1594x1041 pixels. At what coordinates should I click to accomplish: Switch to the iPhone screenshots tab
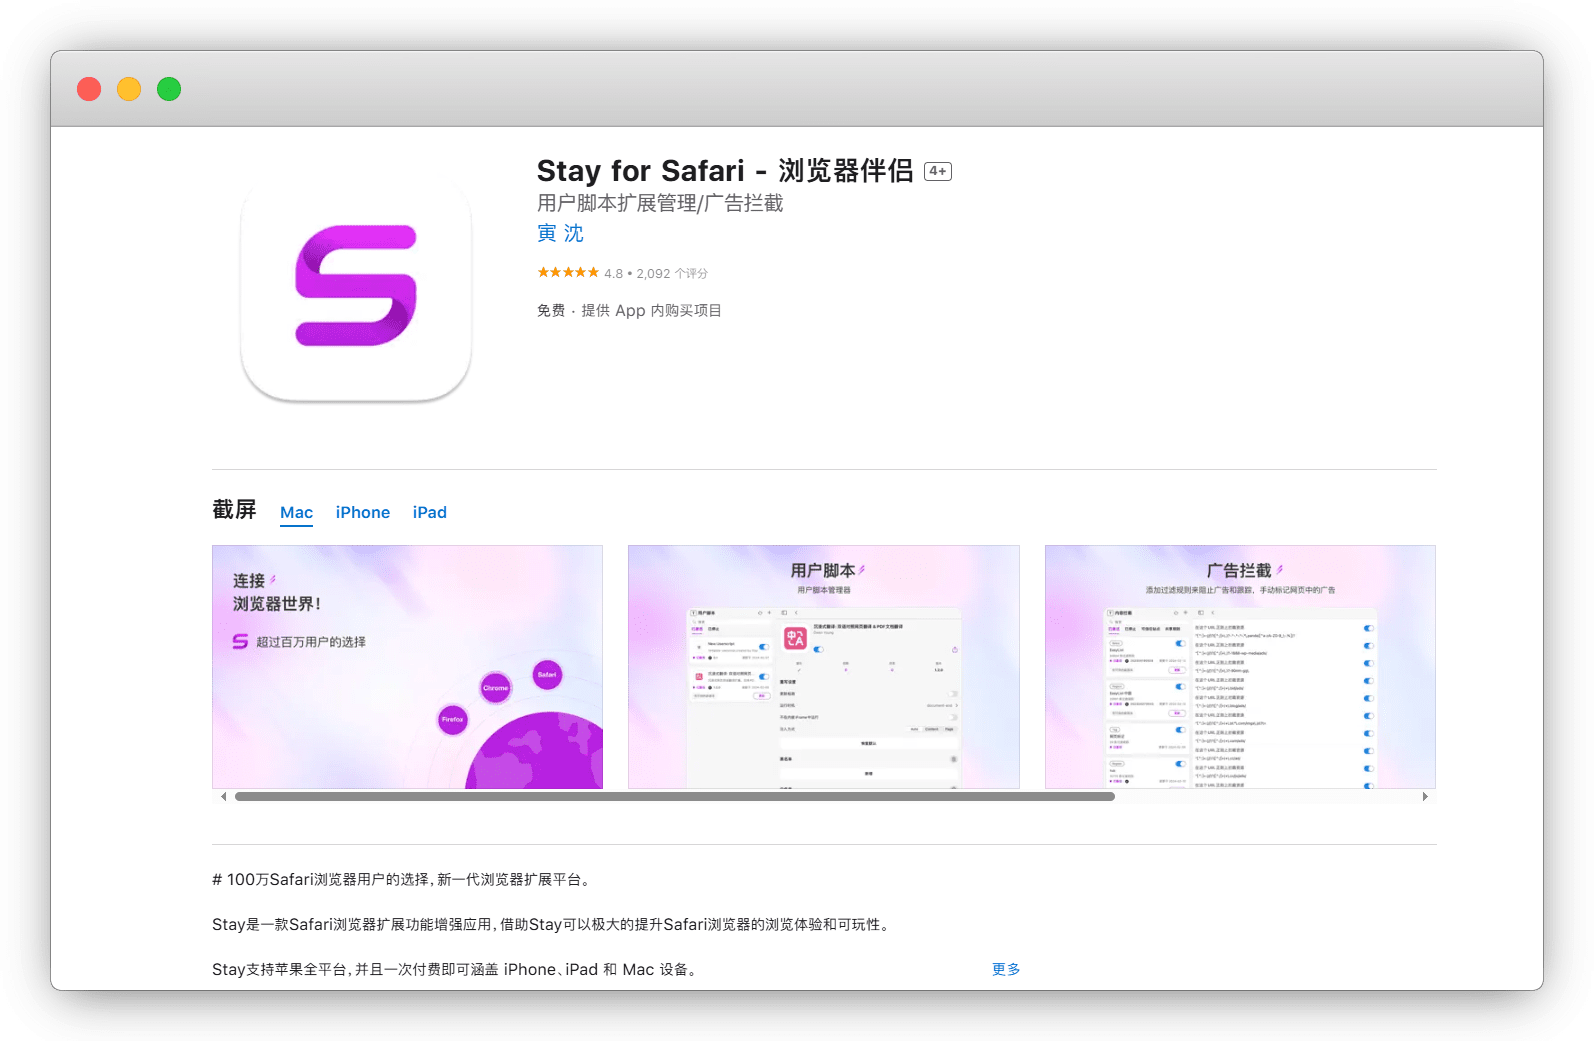[362, 512]
